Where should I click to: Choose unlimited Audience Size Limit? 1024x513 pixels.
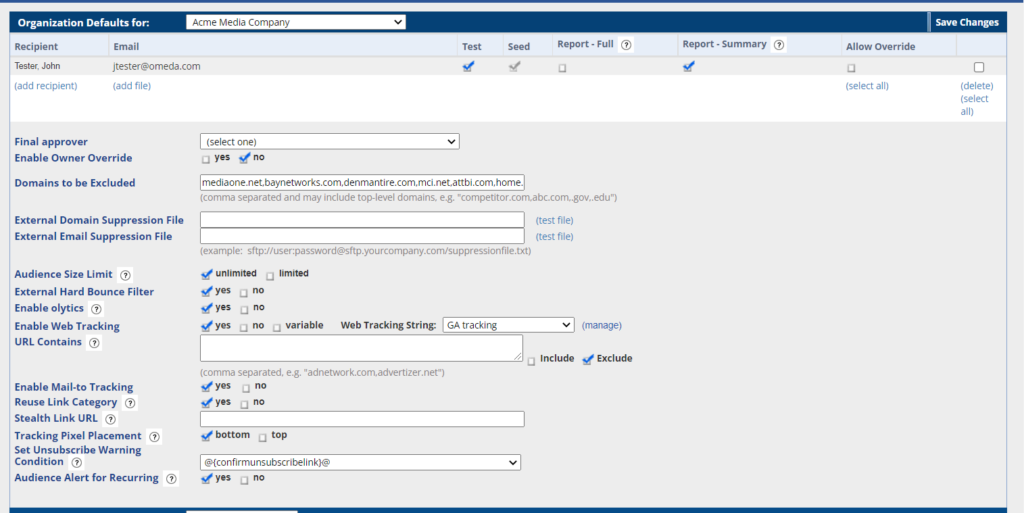pyautogui.click(x=207, y=274)
